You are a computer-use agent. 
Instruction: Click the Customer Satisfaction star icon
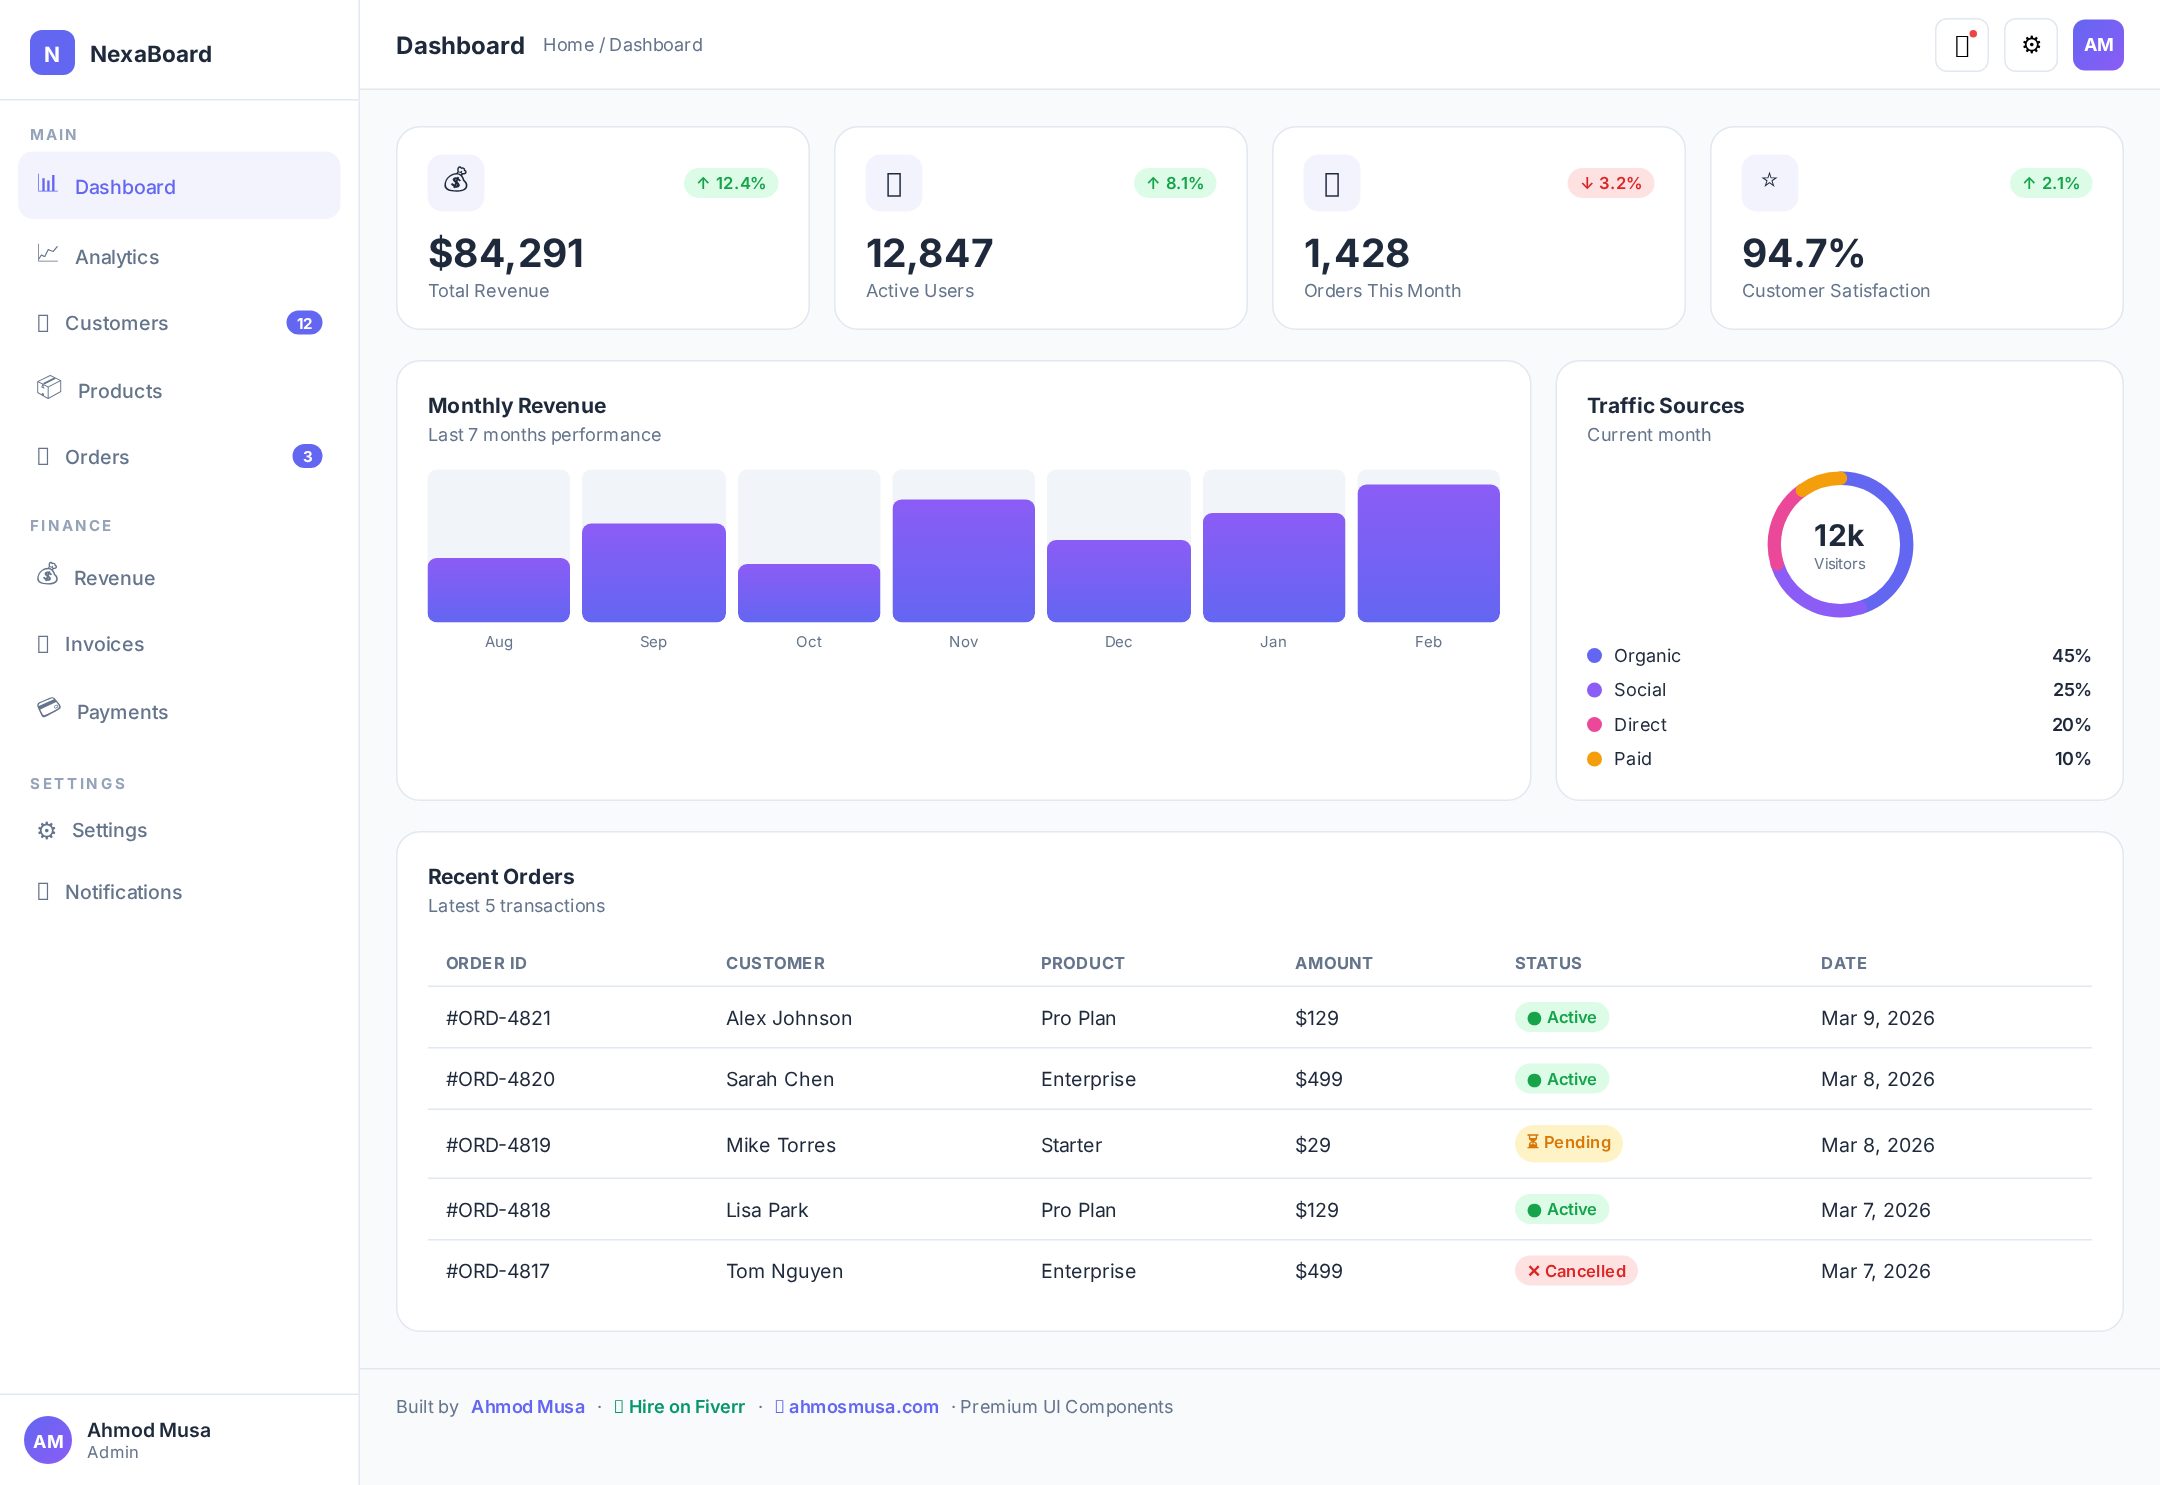[1770, 183]
